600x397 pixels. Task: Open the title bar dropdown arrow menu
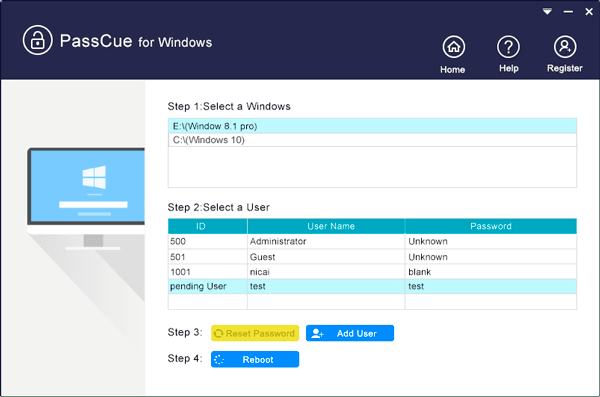tap(547, 11)
